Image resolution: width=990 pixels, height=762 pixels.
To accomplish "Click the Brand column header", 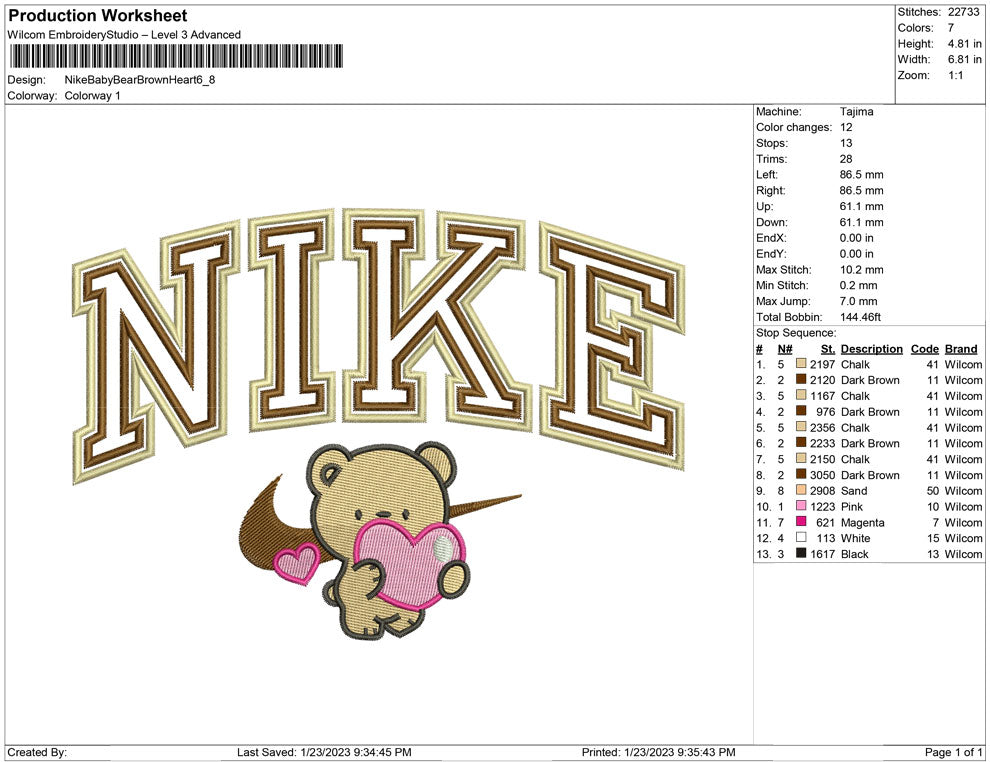I will tap(961, 348).
